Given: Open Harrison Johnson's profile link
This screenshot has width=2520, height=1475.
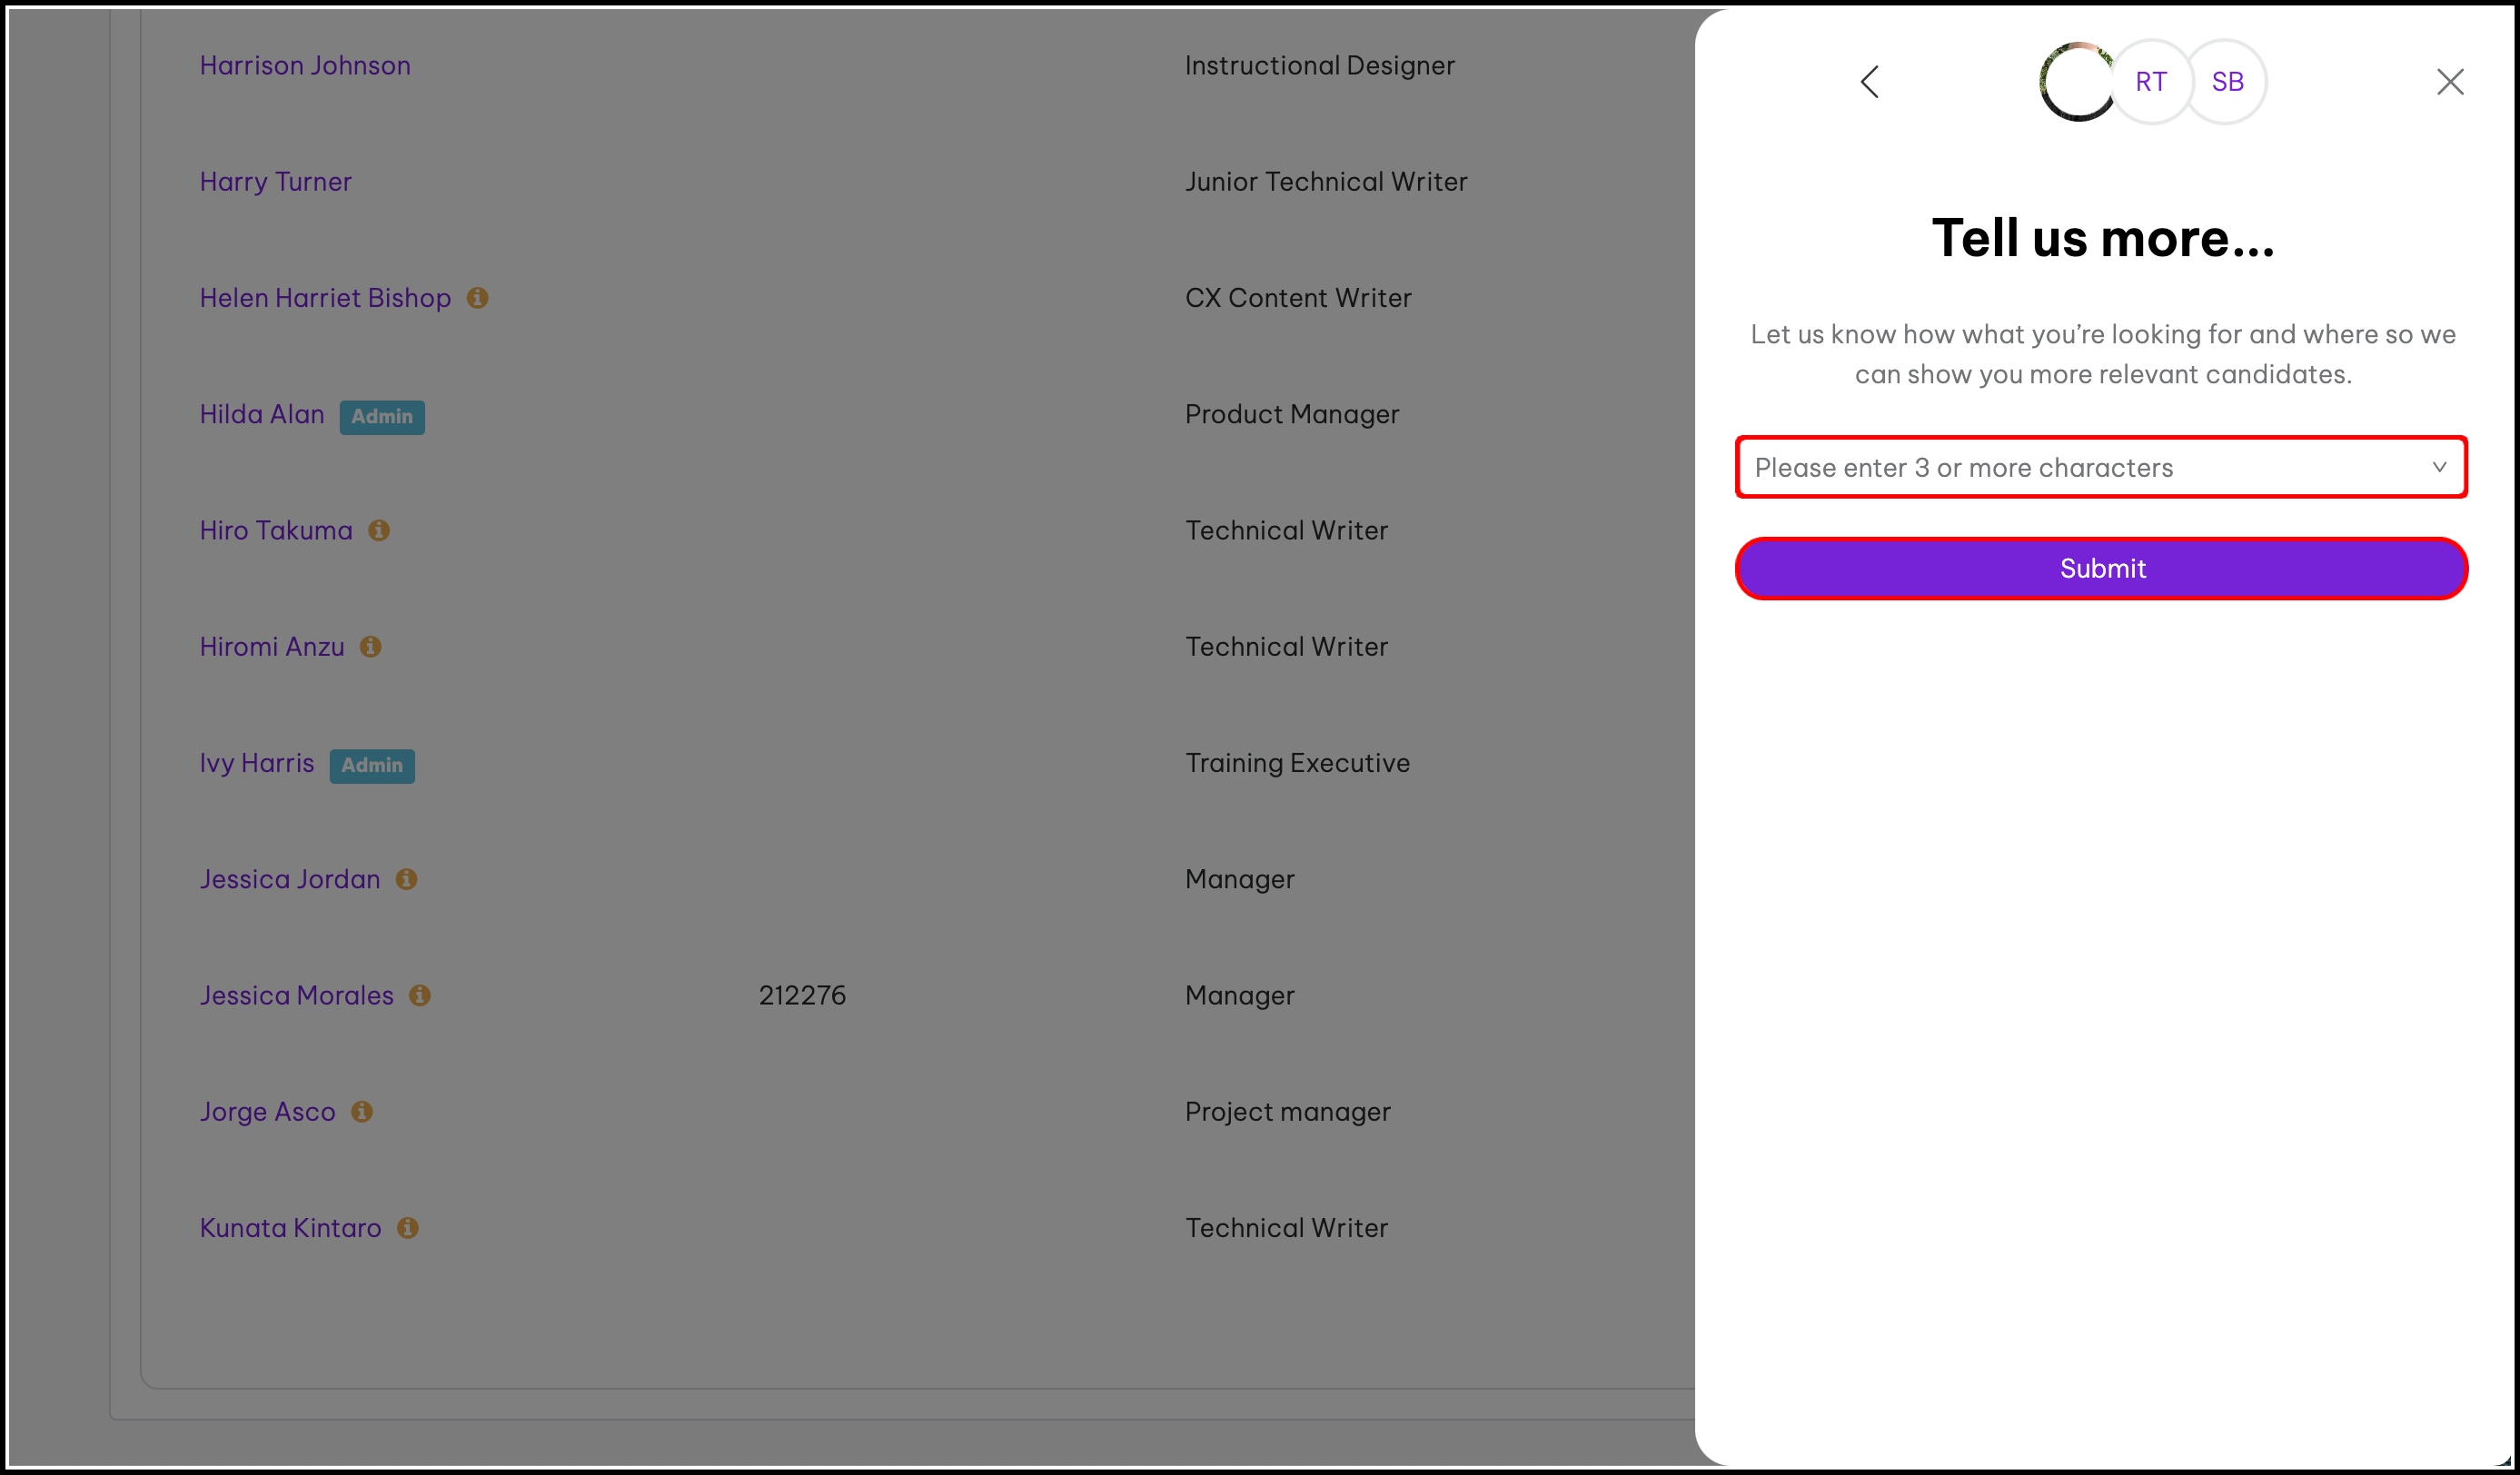Looking at the screenshot, I should [305, 66].
